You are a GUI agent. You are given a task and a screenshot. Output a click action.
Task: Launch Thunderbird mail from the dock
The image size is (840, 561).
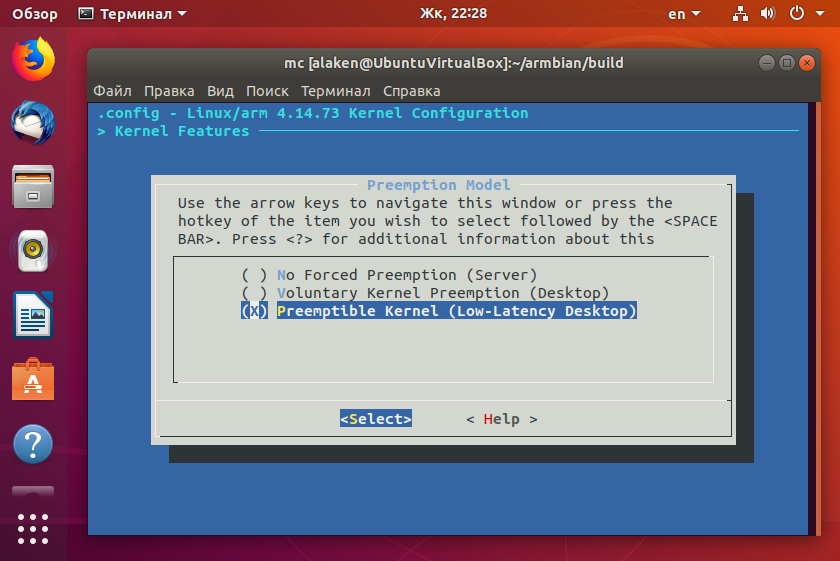33,123
